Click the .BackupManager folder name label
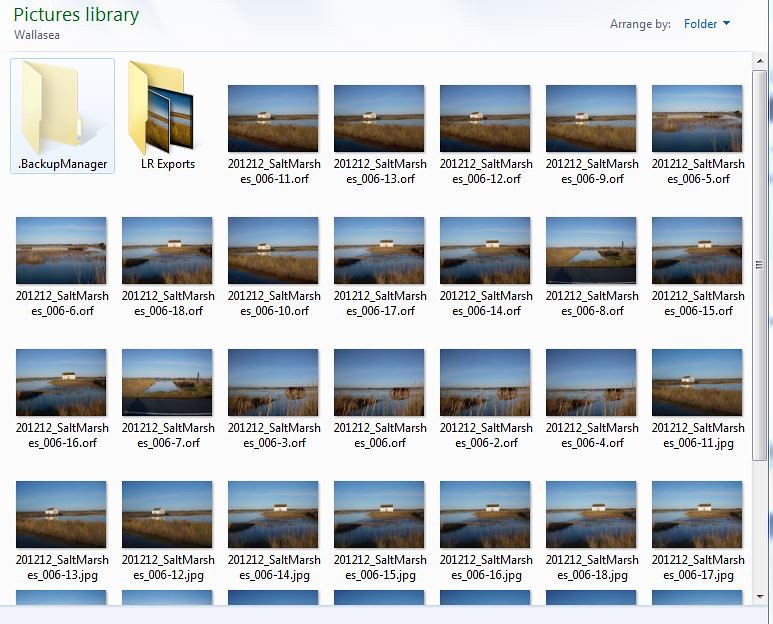Screen dimensions: 773x624 click(x=62, y=164)
